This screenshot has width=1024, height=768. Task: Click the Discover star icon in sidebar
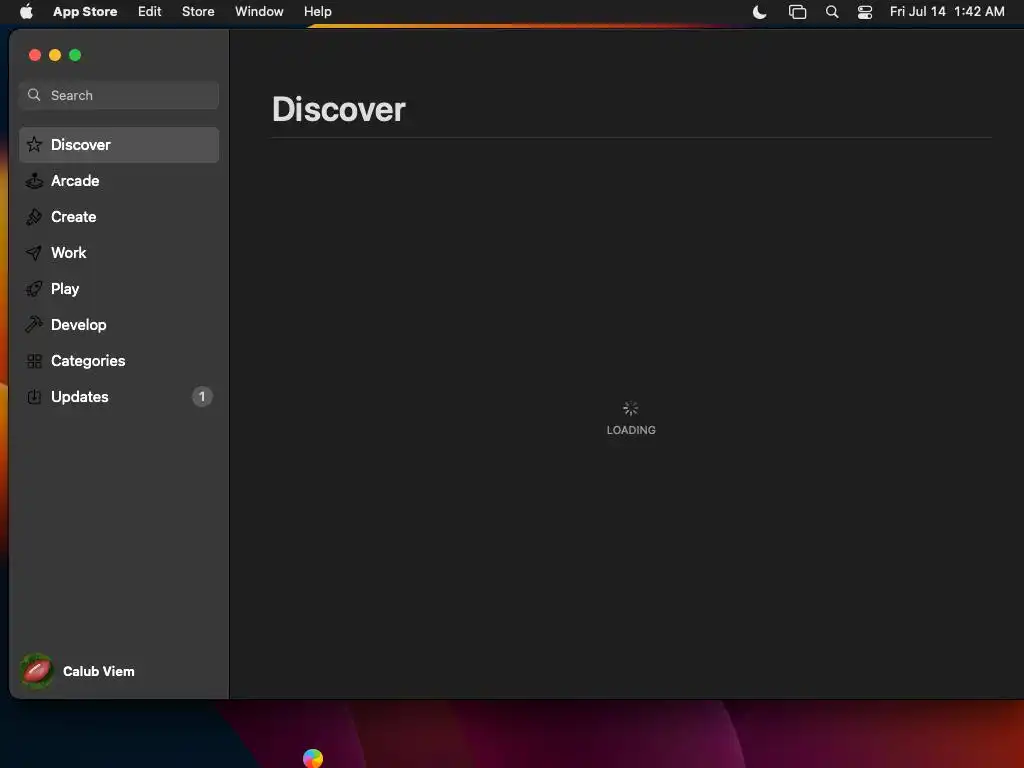(x=34, y=144)
